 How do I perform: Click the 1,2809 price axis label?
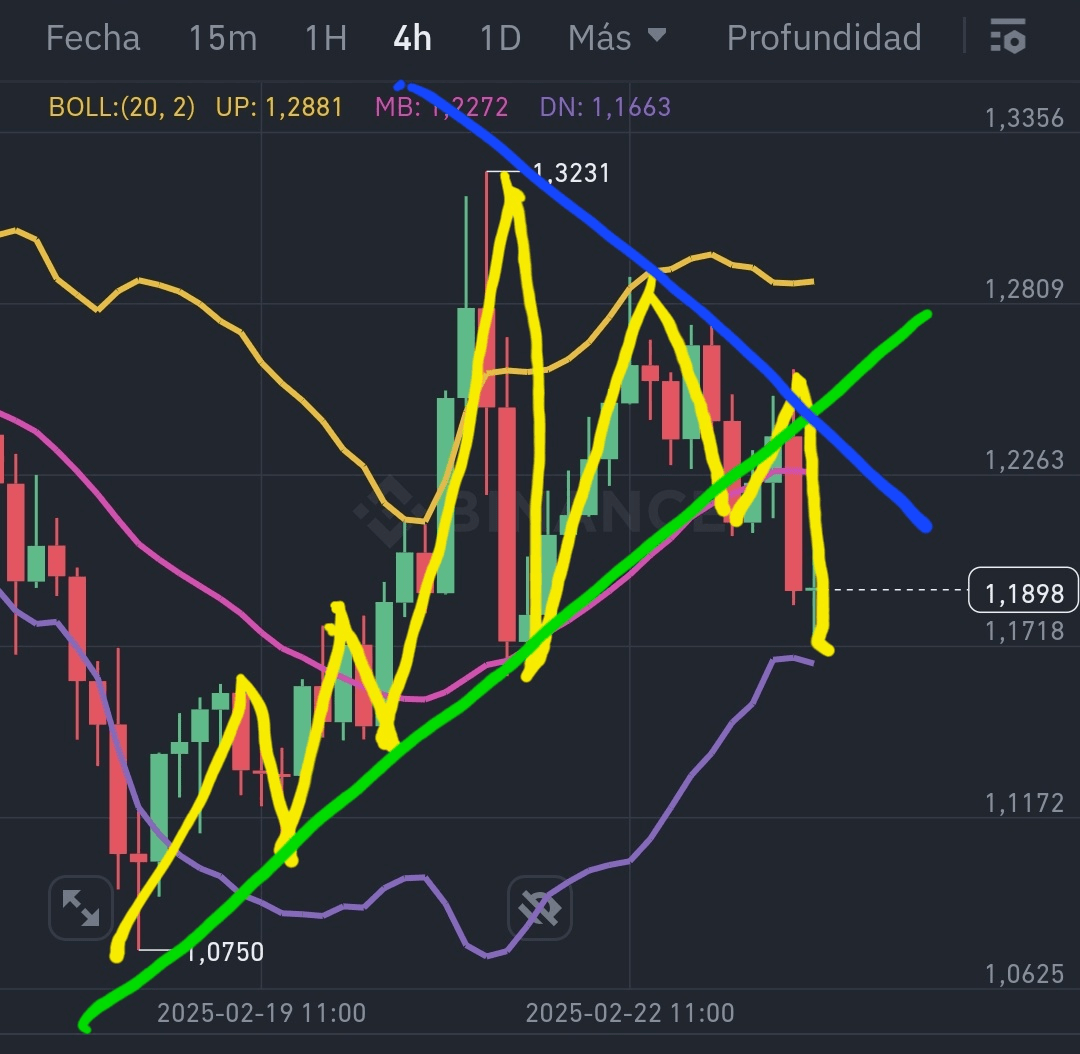point(1024,289)
